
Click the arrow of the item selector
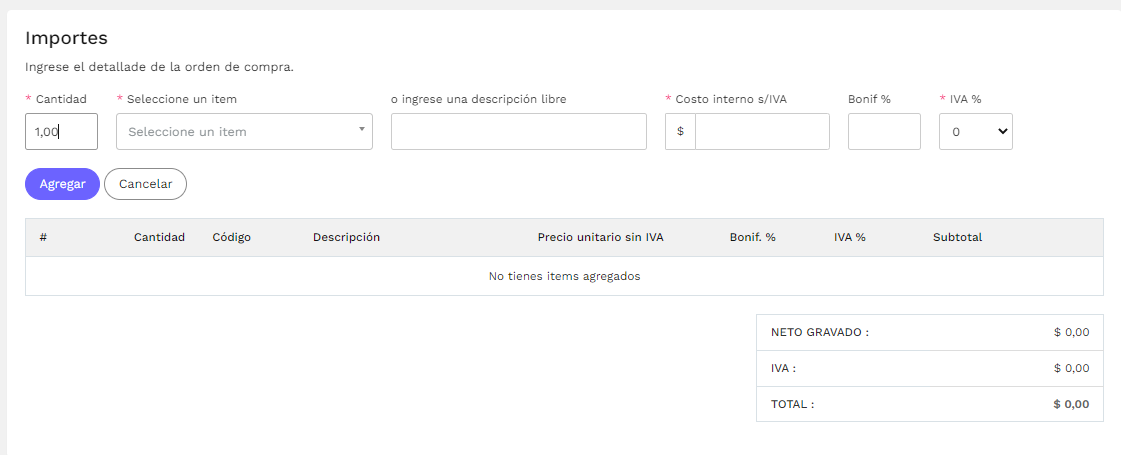[x=362, y=129]
